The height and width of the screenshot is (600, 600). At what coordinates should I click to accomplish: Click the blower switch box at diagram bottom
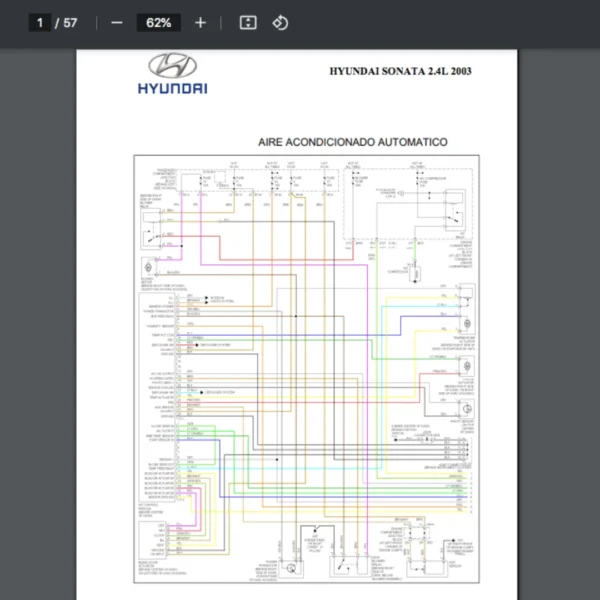(x=343, y=566)
